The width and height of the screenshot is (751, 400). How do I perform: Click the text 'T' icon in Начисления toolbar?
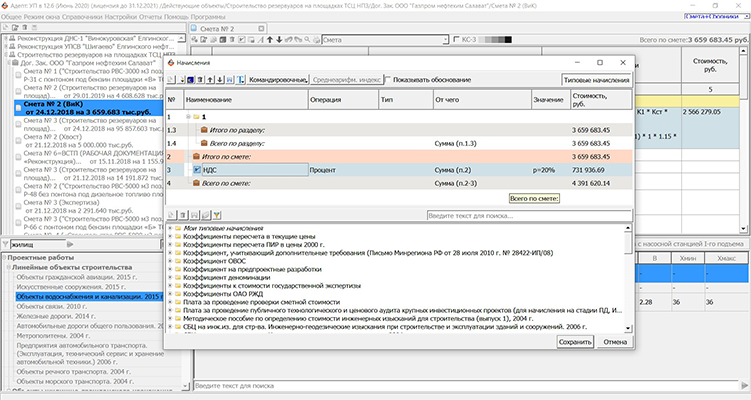click(x=240, y=79)
